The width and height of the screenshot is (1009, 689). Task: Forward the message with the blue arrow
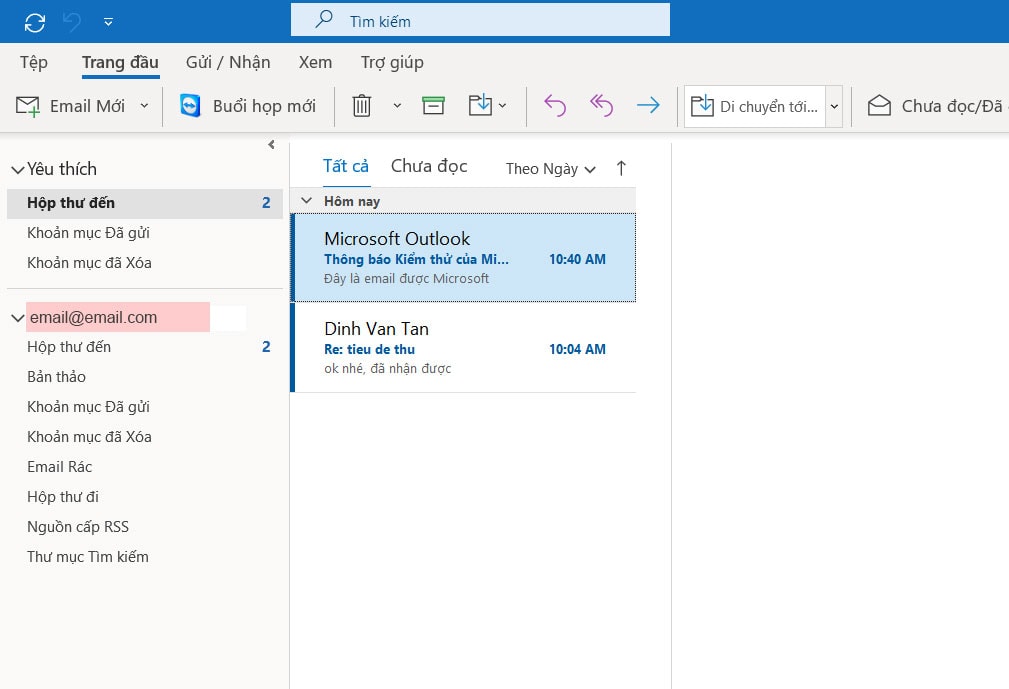(648, 106)
